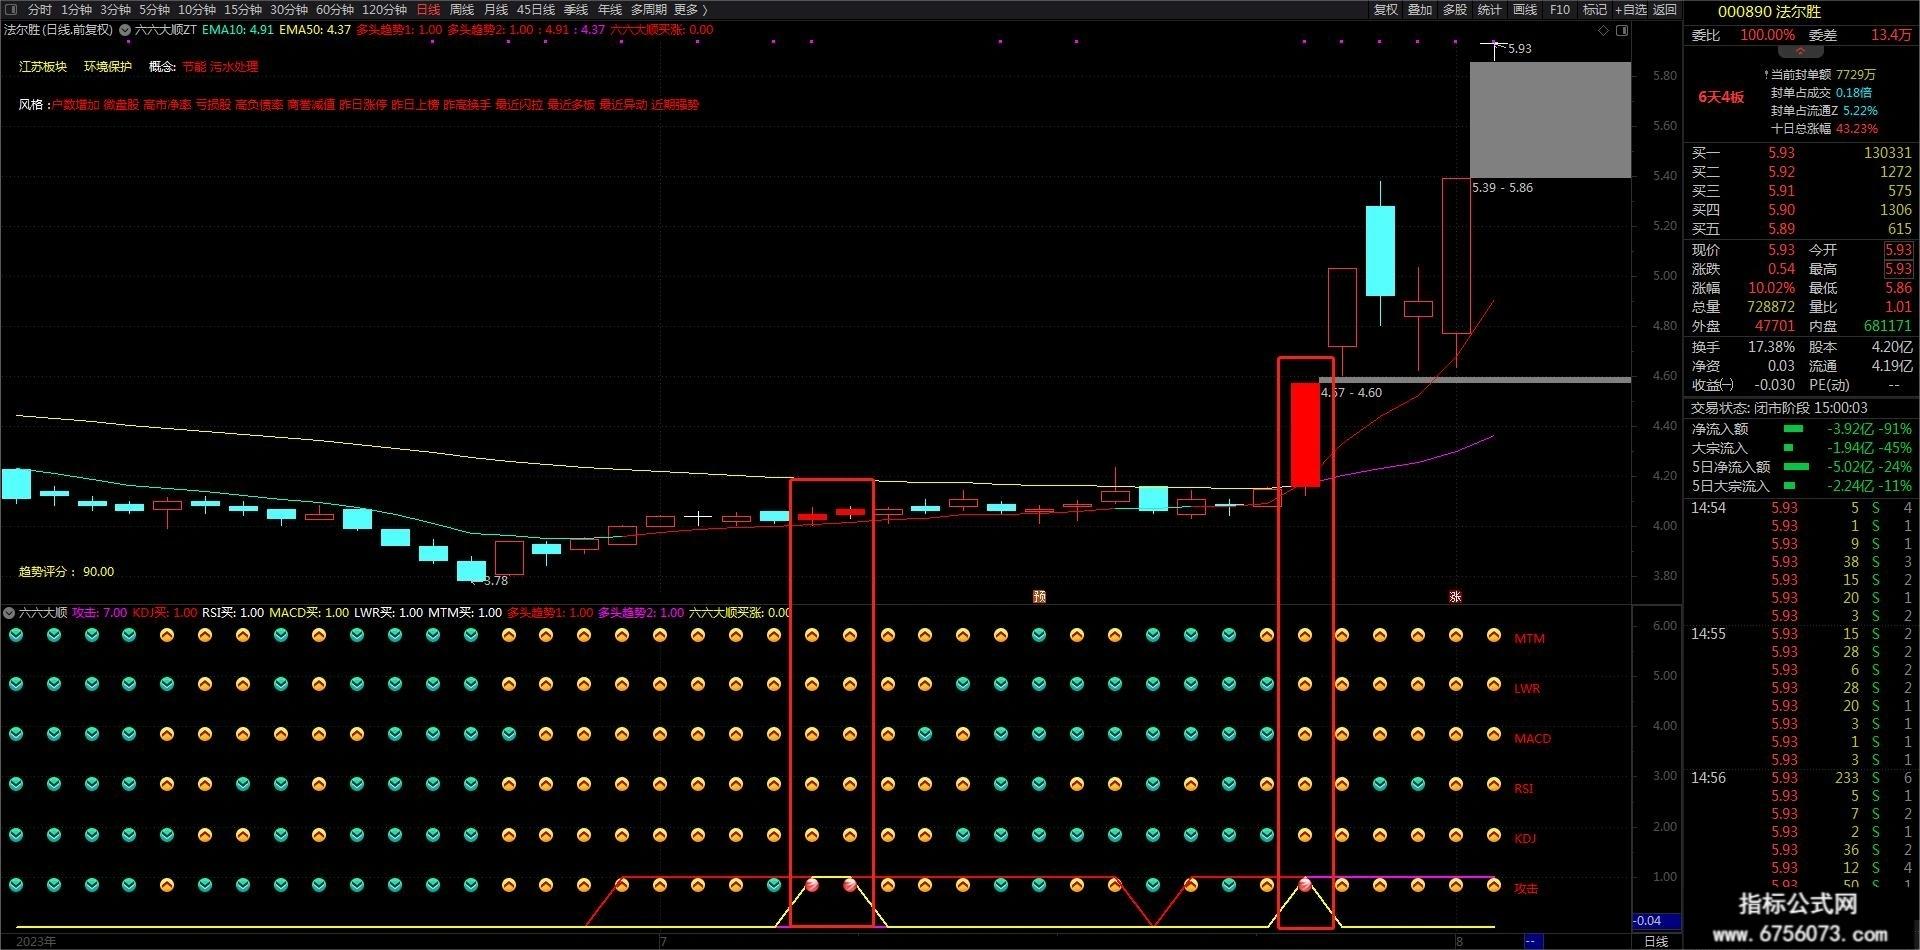Click the 预 forecast marker icon below the chart
The width and height of the screenshot is (1920, 950).
tap(1040, 596)
